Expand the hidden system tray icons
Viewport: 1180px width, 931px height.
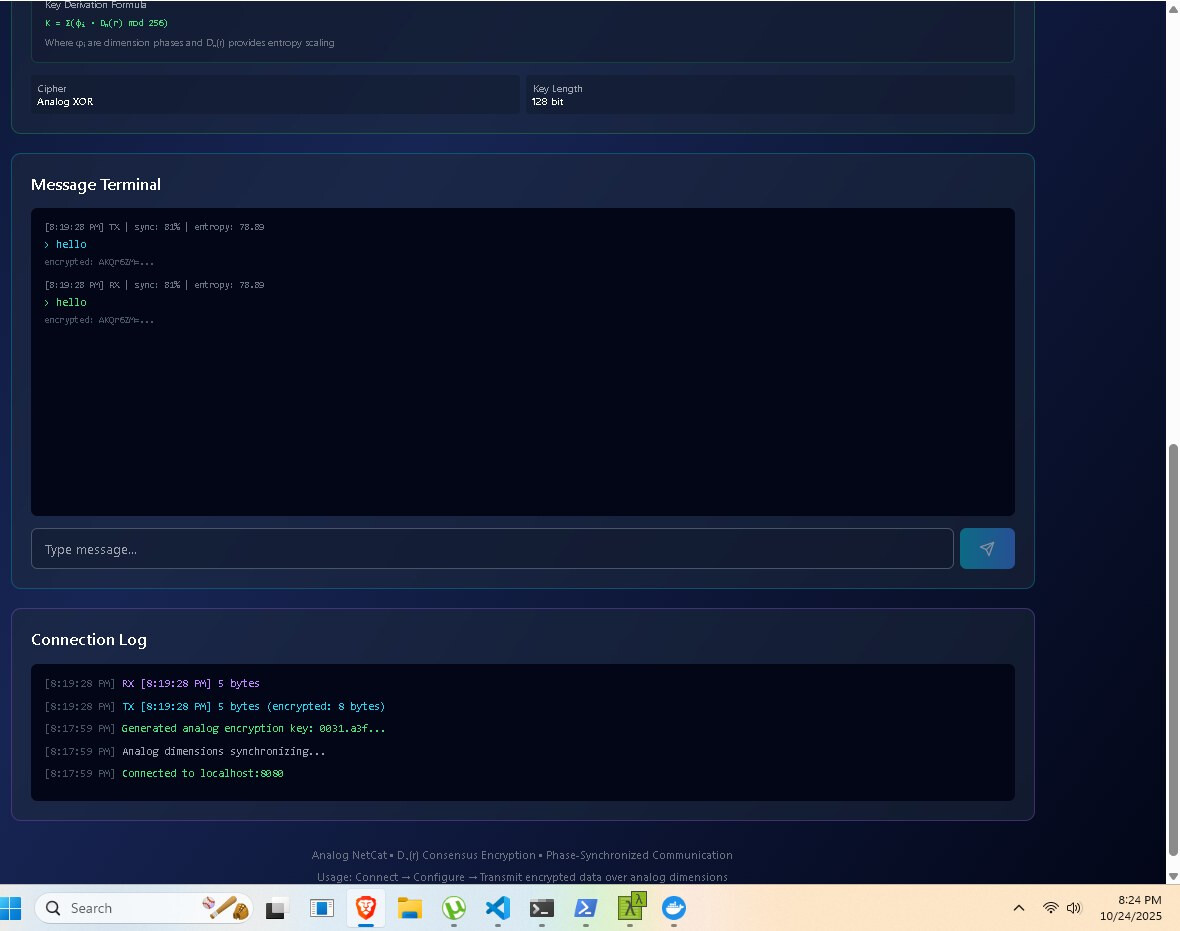(x=1018, y=908)
